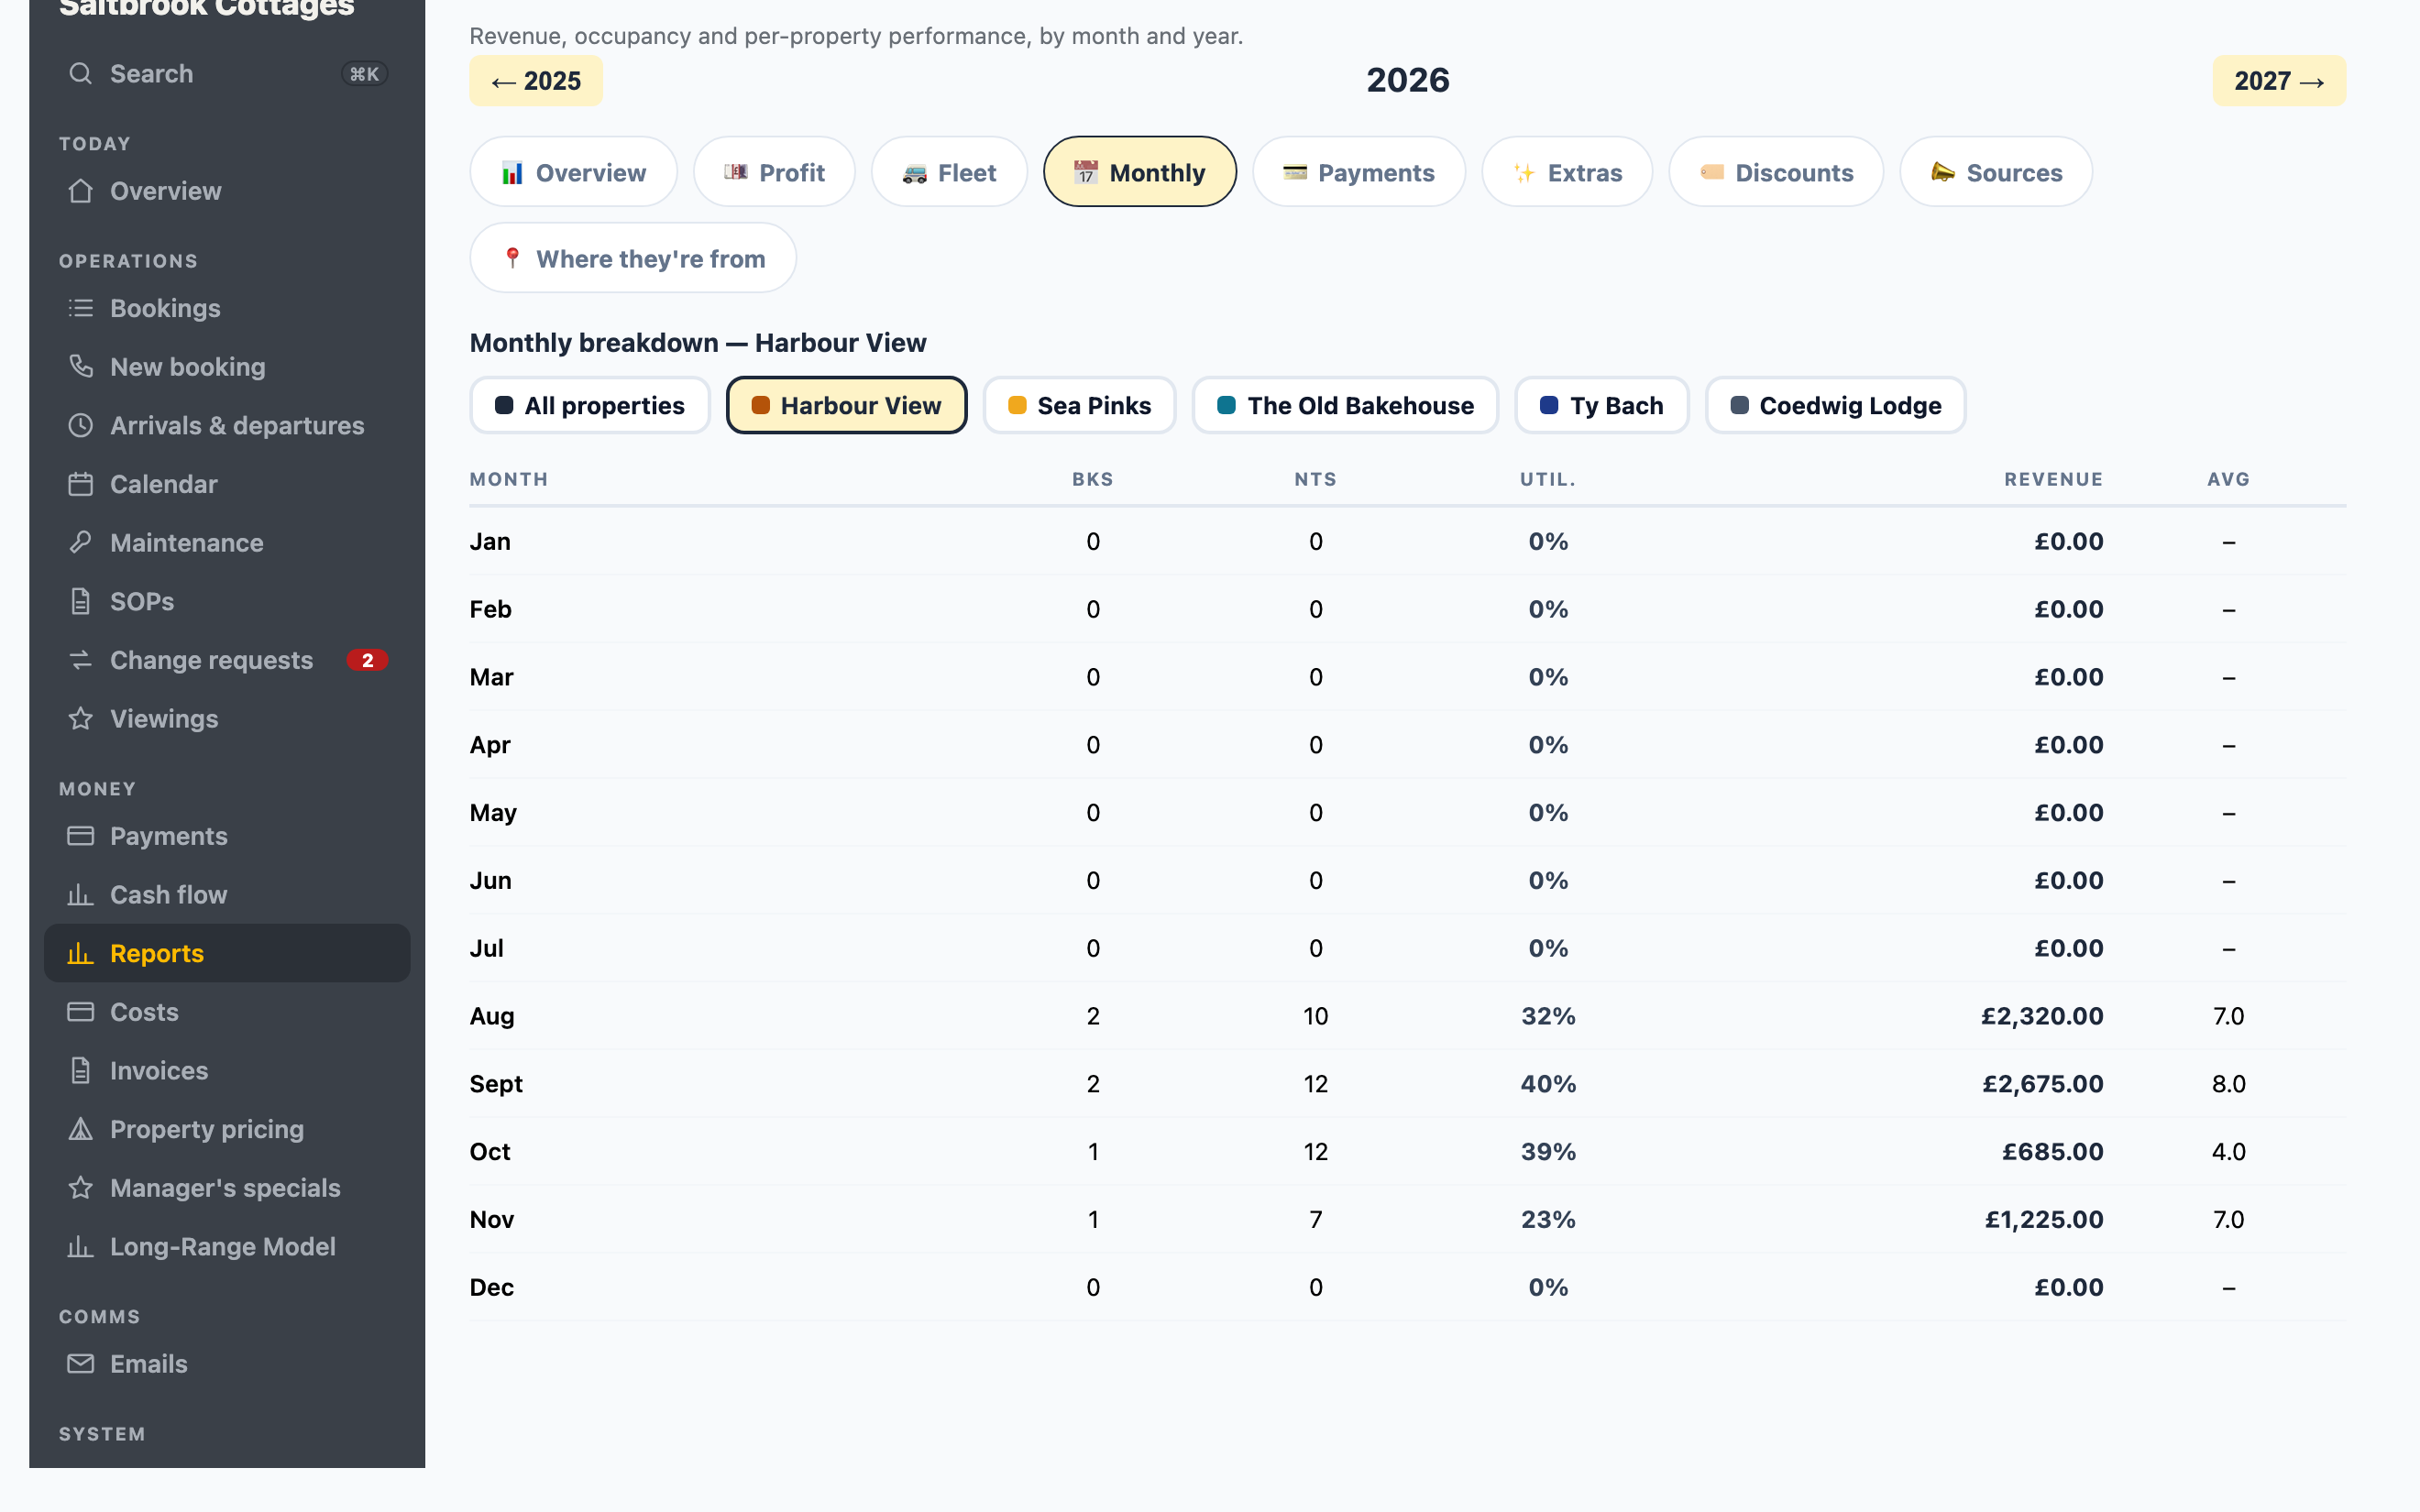Click the swap arrows icon for Change requests
Image resolution: width=2420 pixels, height=1512 pixels.
pyautogui.click(x=80, y=660)
